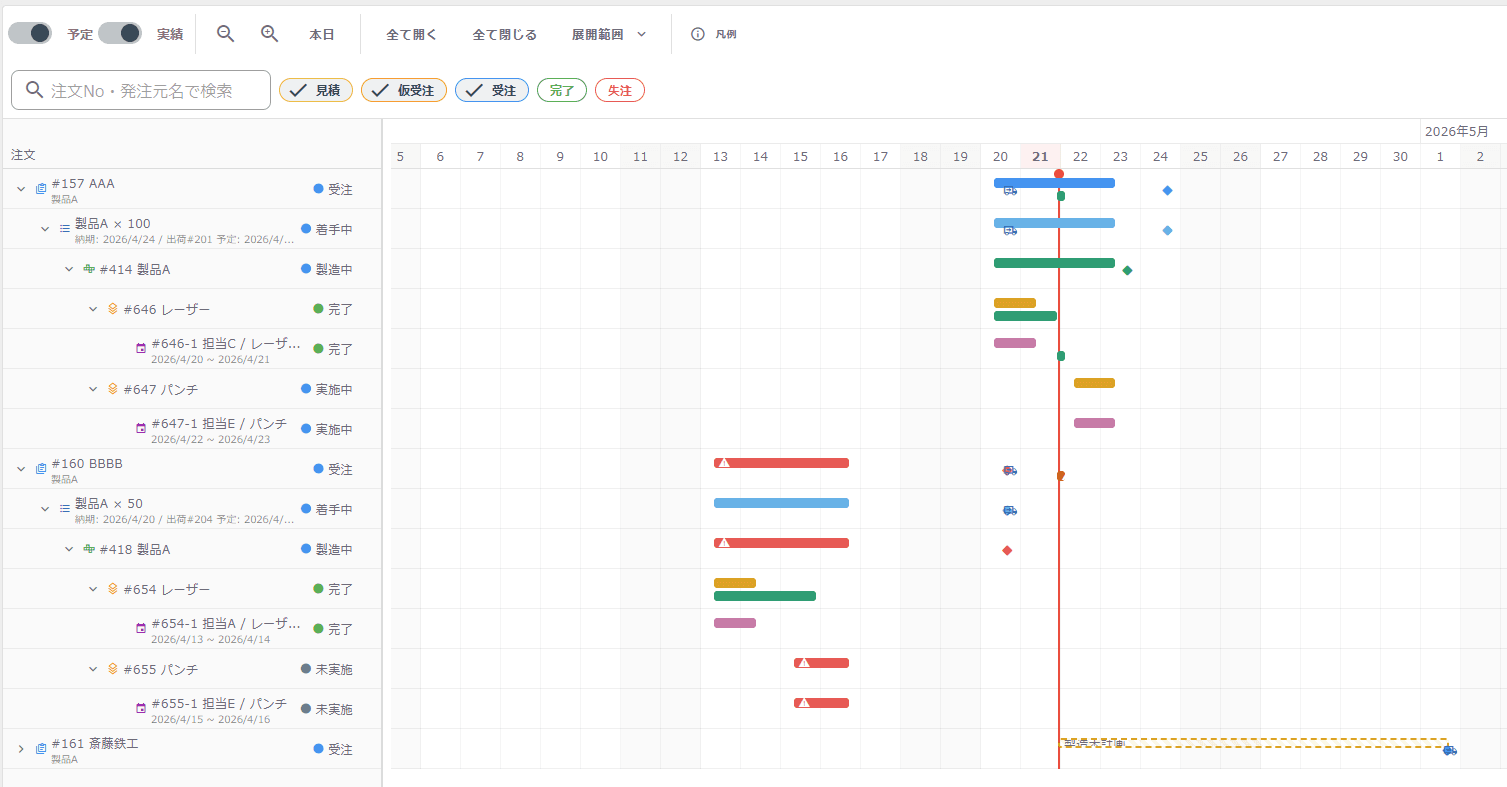Collapse the #157 AAA order row
Screen dimensions: 1507x787
(x=21, y=189)
